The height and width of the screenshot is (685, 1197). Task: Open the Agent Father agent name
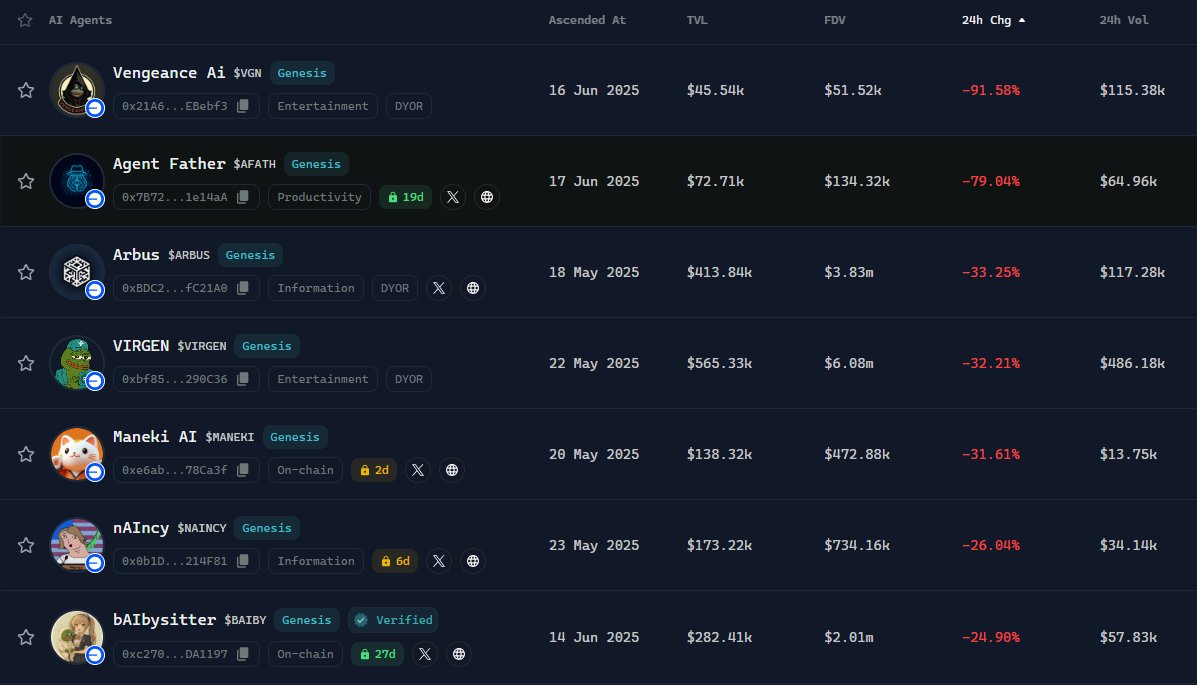[x=169, y=163]
